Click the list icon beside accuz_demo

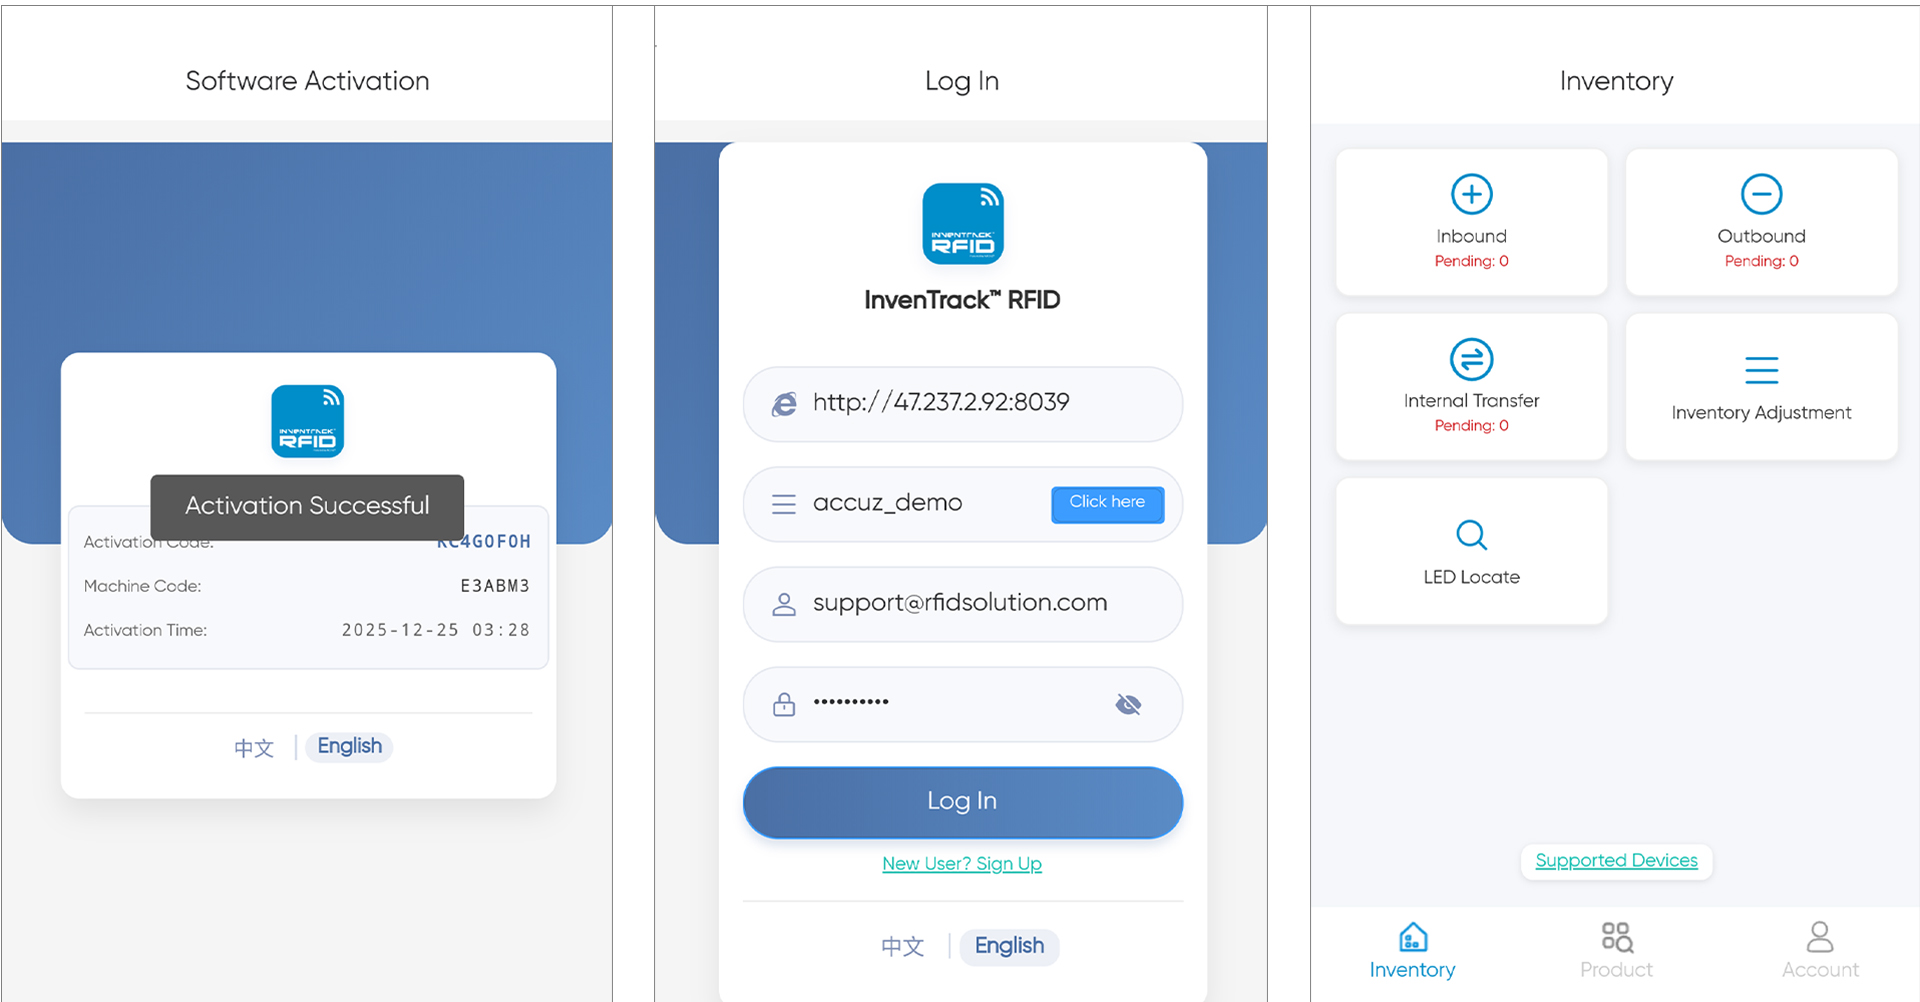(784, 504)
